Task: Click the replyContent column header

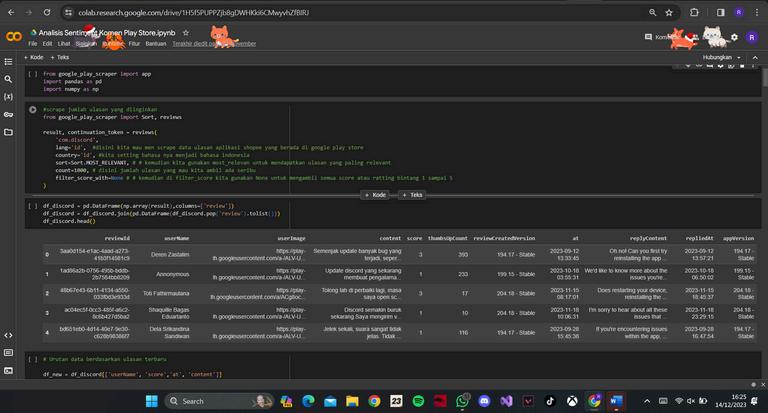Action: click(648, 238)
